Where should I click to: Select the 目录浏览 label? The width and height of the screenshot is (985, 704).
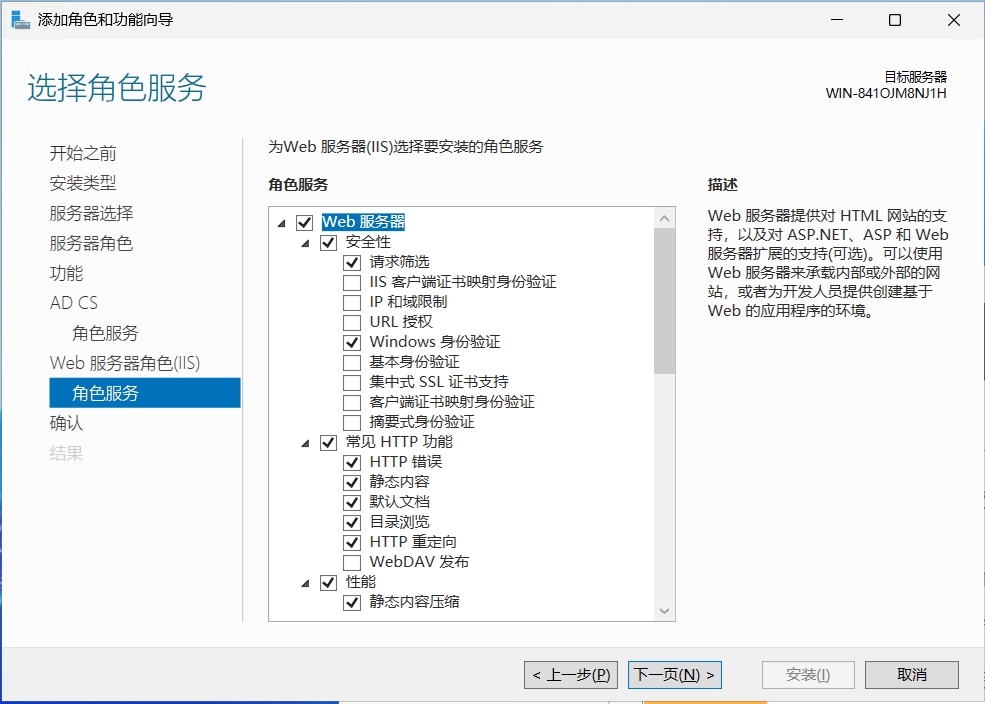pyautogui.click(x=400, y=522)
